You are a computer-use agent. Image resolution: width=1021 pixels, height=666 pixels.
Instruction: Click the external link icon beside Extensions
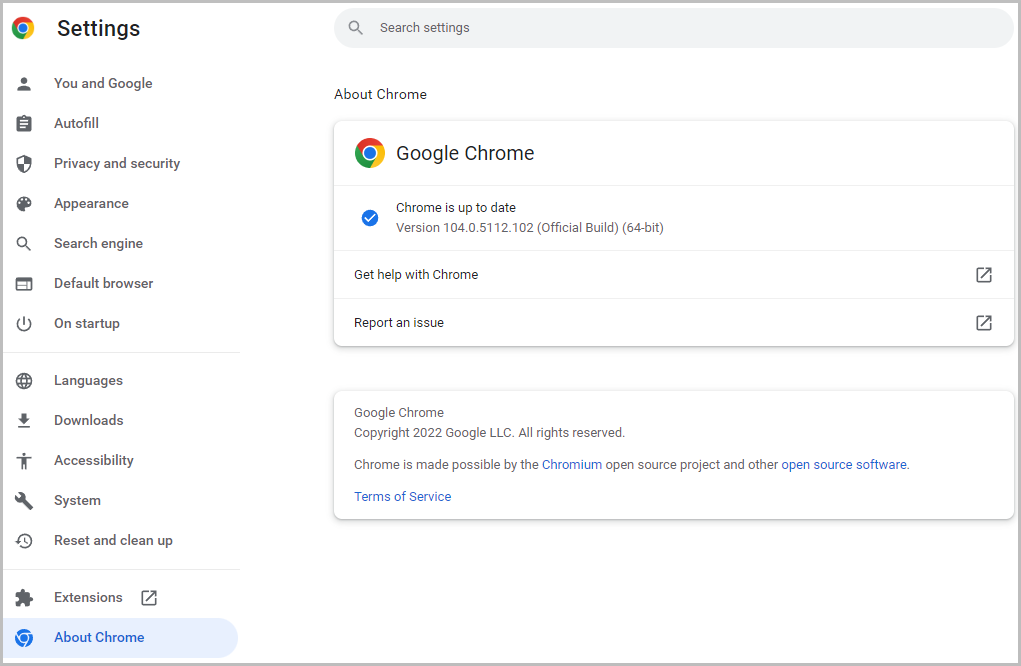(x=149, y=598)
